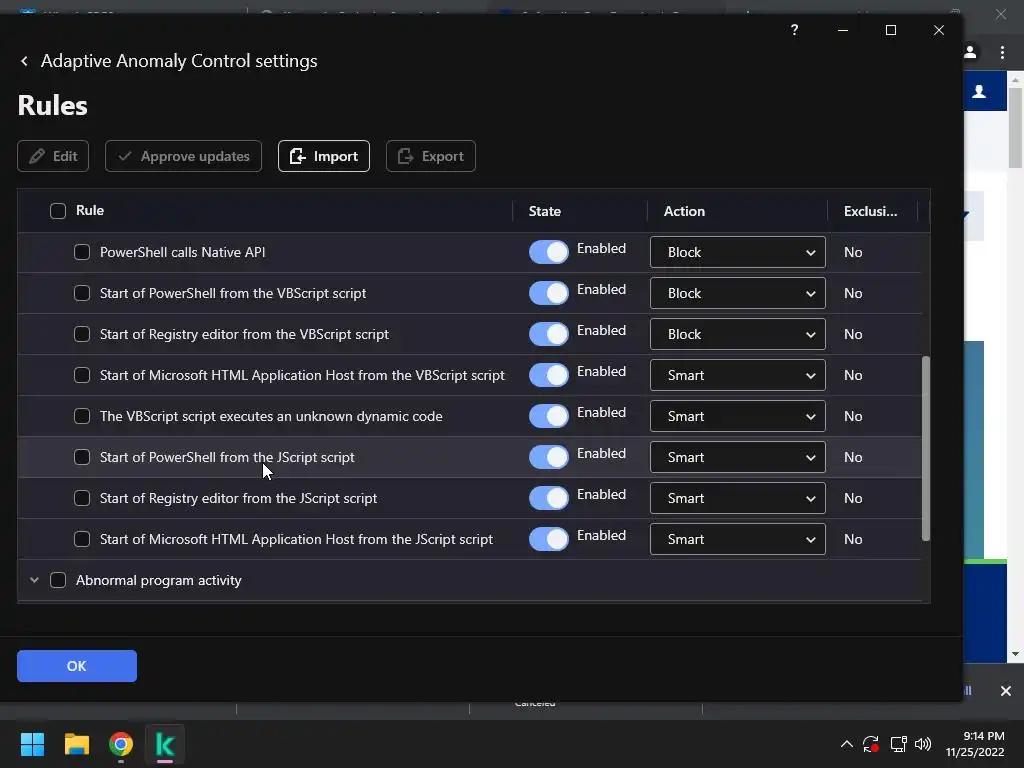Open Action dropdown for HTML Application Host from JScript
Screen dimensions: 1024x768
click(x=738, y=539)
